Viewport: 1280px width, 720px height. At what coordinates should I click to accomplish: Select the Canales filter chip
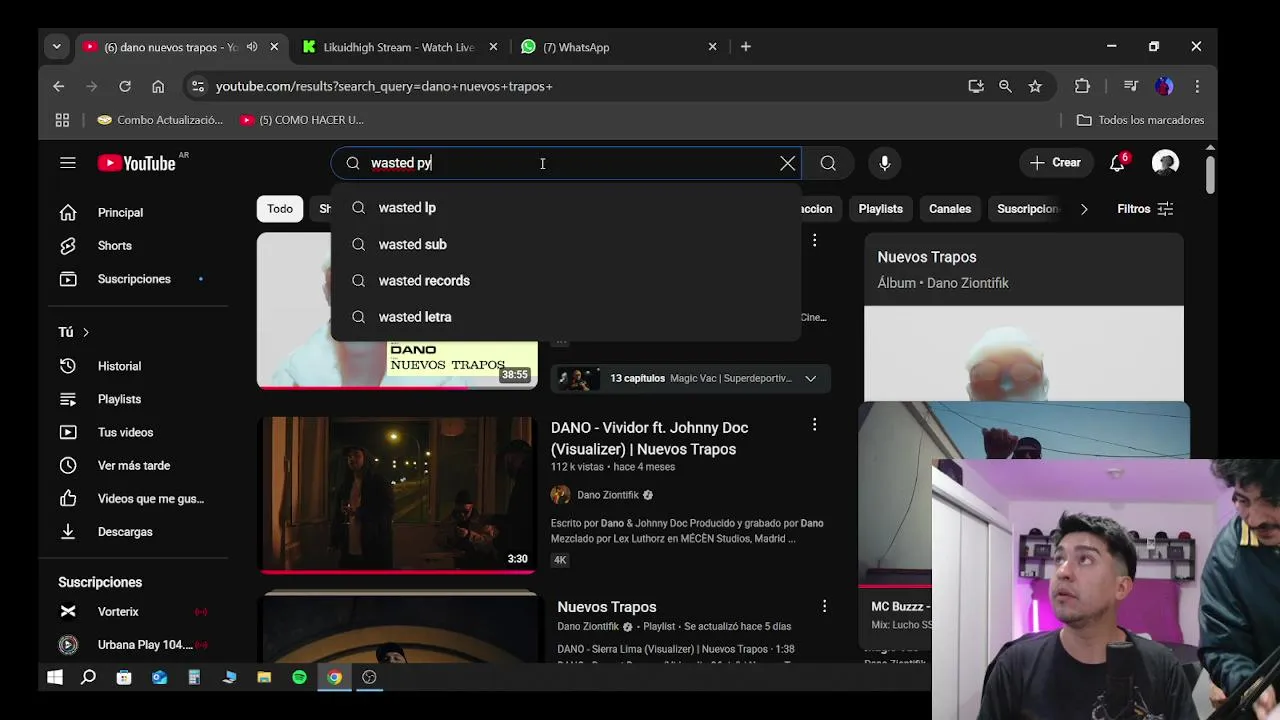(x=950, y=209)
